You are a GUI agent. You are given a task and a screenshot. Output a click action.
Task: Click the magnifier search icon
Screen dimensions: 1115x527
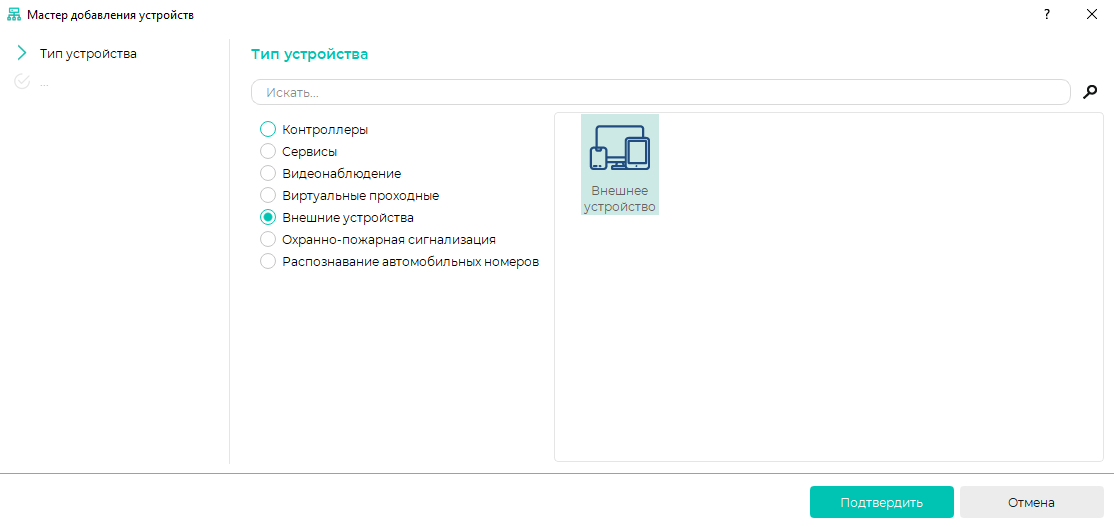point(1089,92)
